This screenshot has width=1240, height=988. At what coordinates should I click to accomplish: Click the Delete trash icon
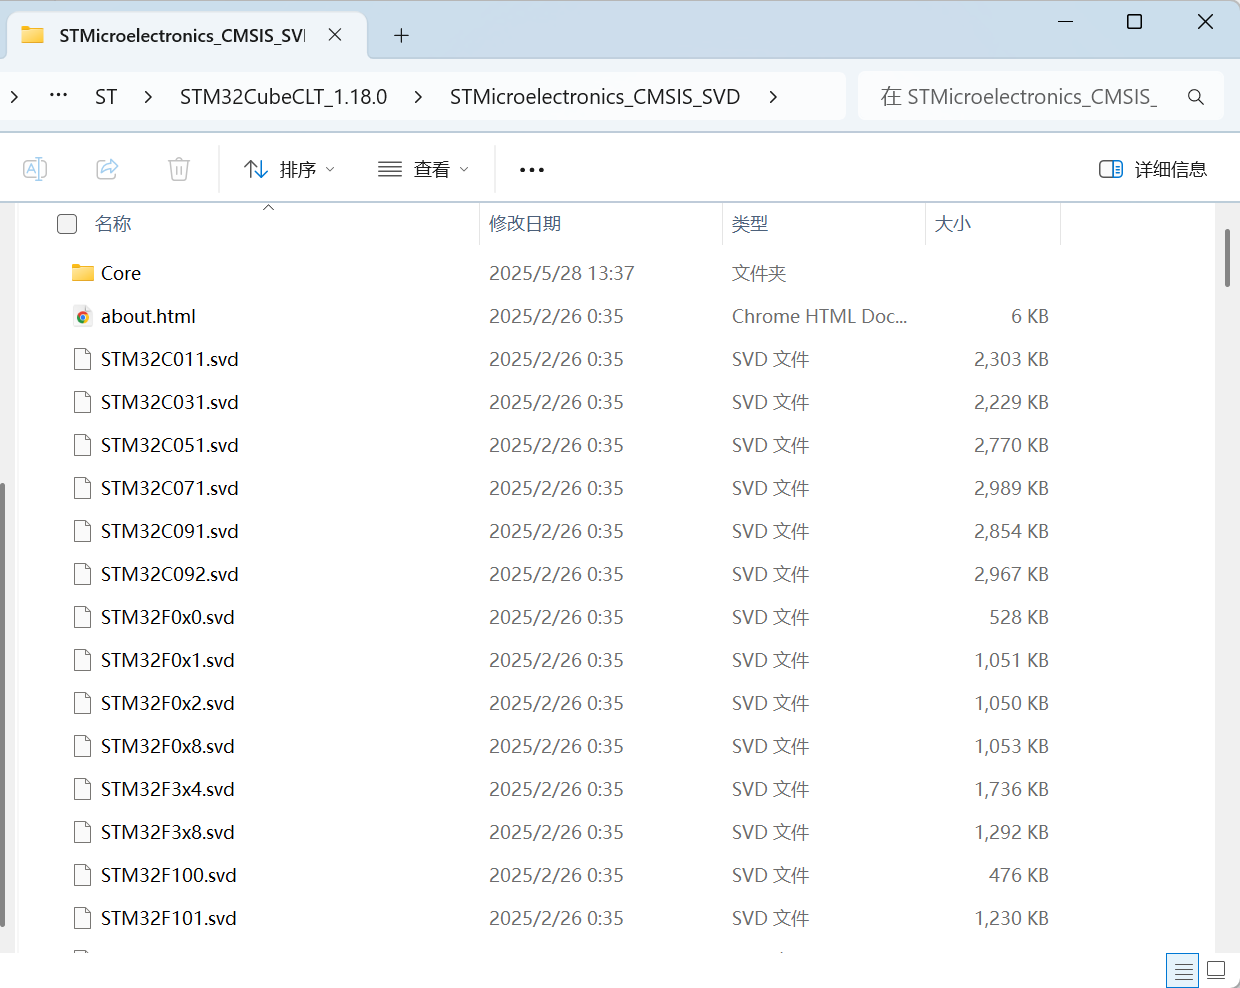point(179,169)
